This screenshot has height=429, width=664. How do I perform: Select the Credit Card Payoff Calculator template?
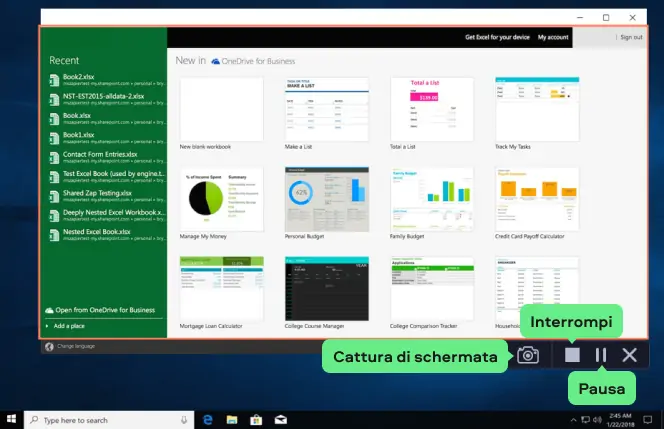tap(537, 203)
